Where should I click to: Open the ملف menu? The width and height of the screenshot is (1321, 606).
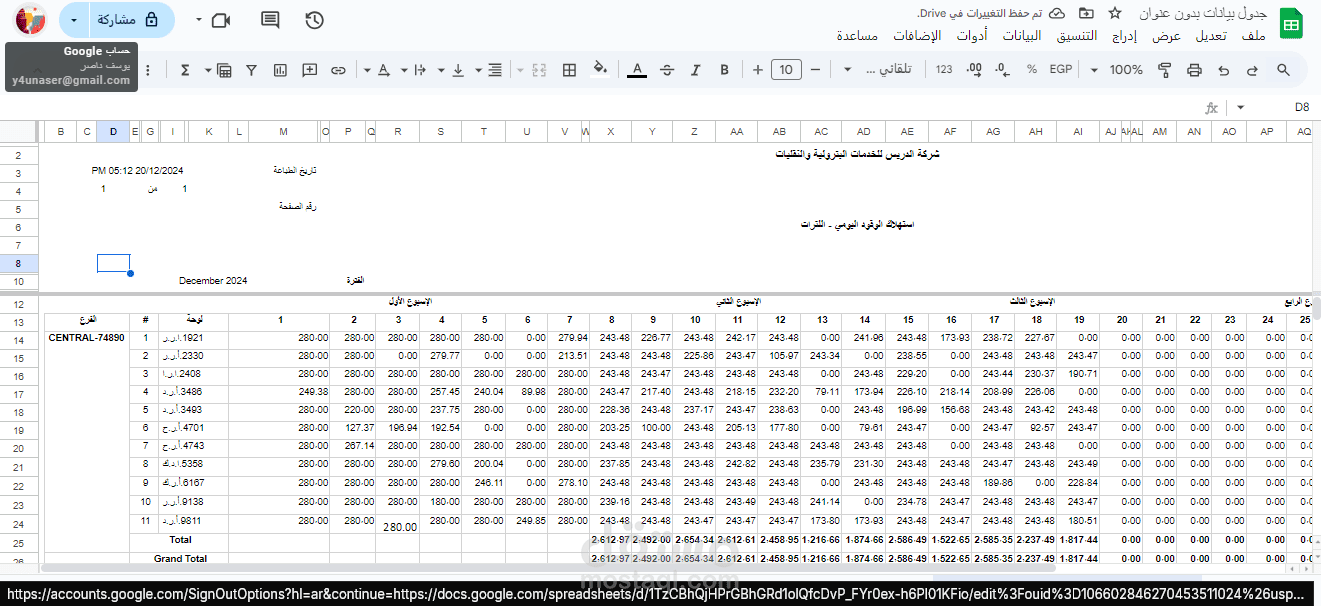pos(1254,36)
